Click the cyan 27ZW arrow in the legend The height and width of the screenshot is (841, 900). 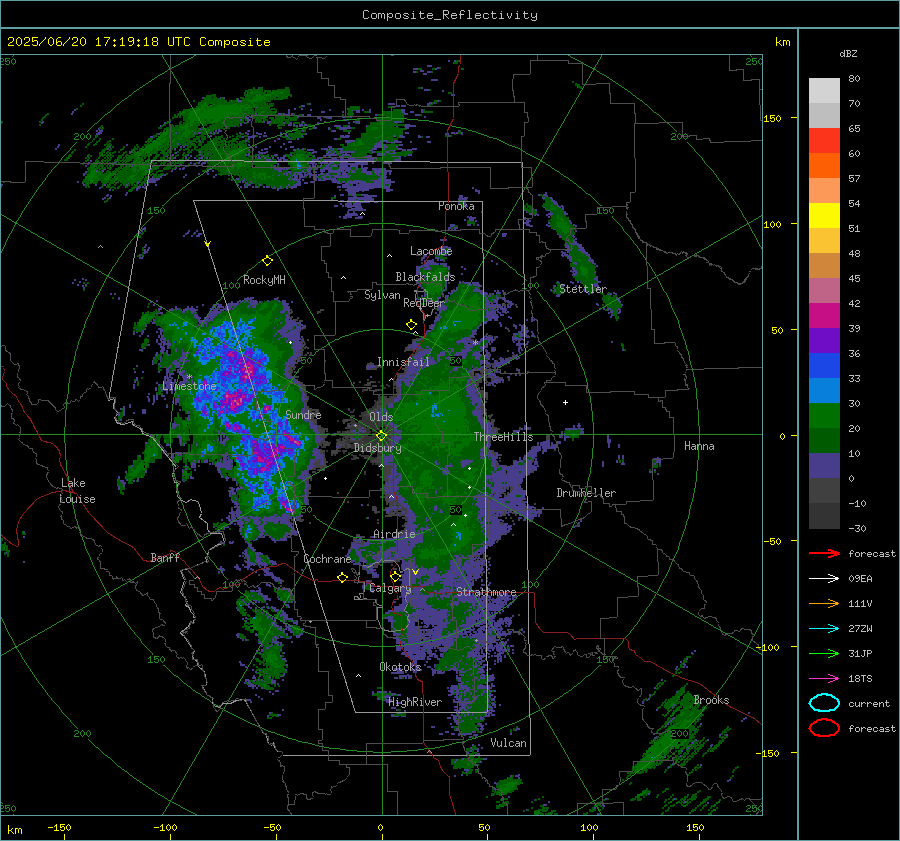pos(824,629)
